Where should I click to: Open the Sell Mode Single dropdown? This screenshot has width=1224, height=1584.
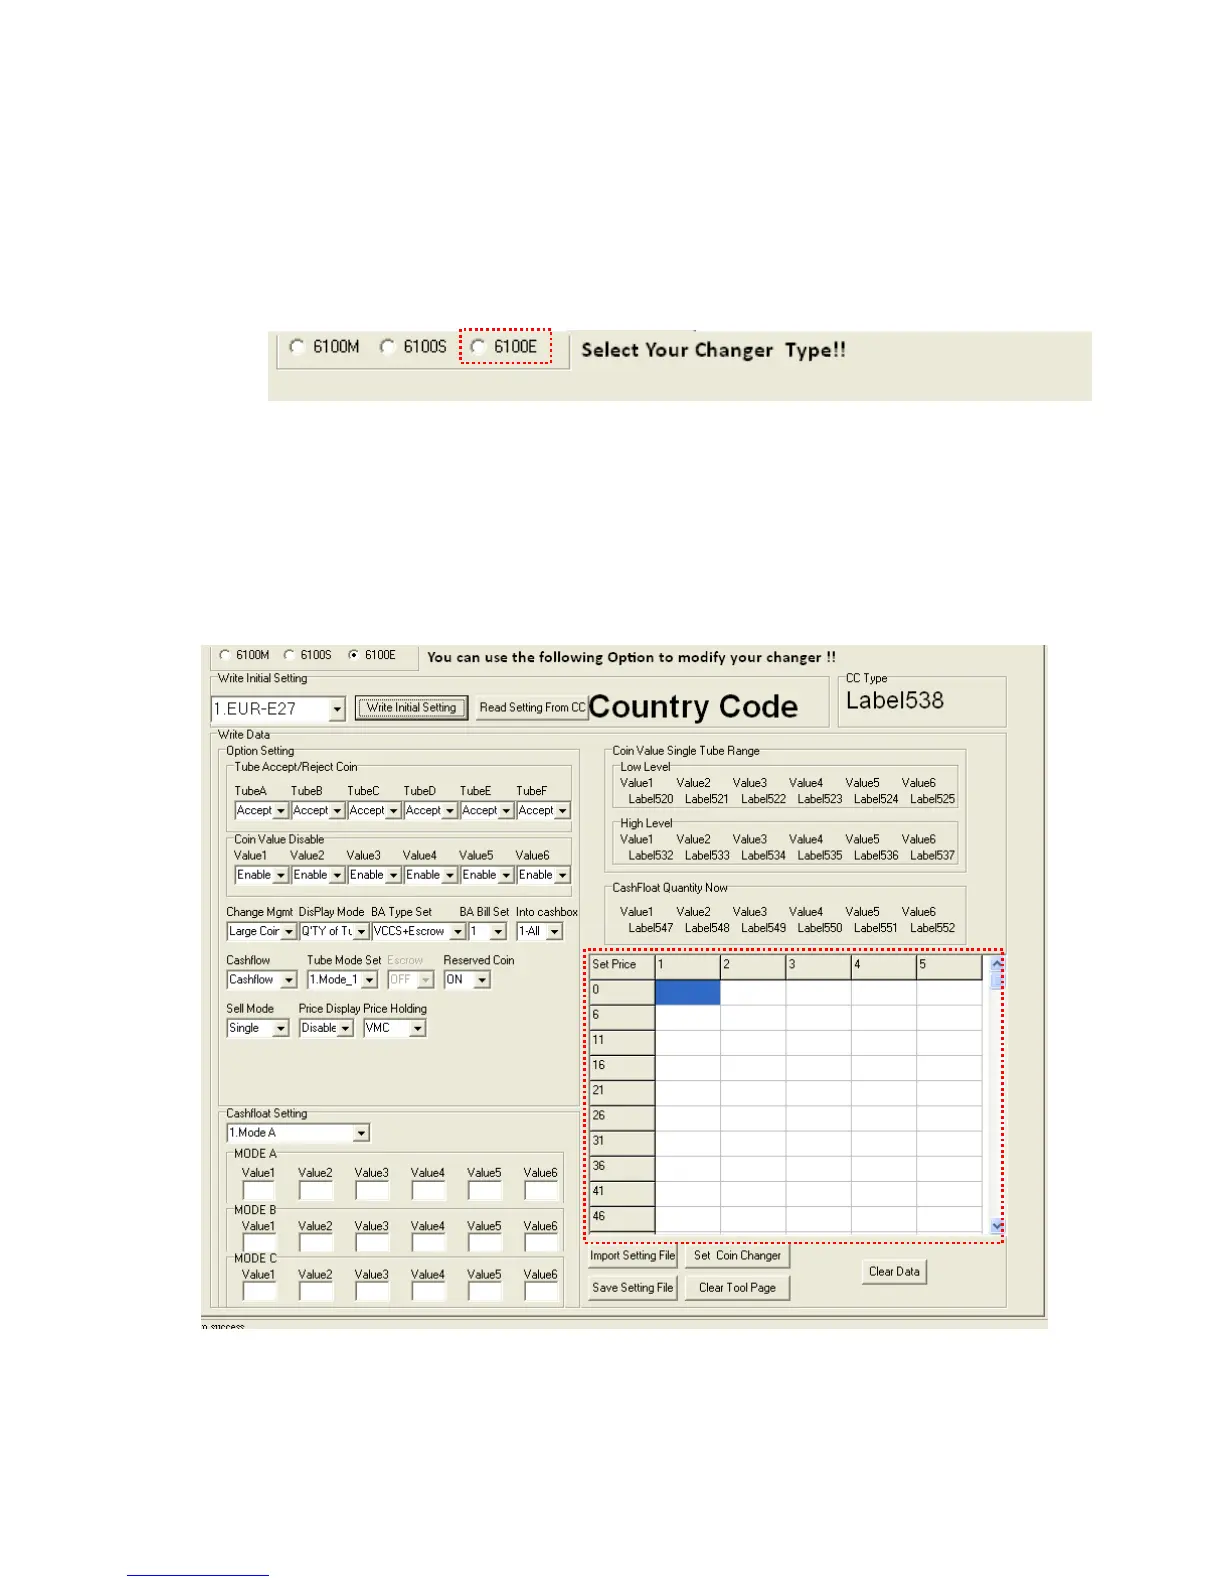click(281, 1028)
